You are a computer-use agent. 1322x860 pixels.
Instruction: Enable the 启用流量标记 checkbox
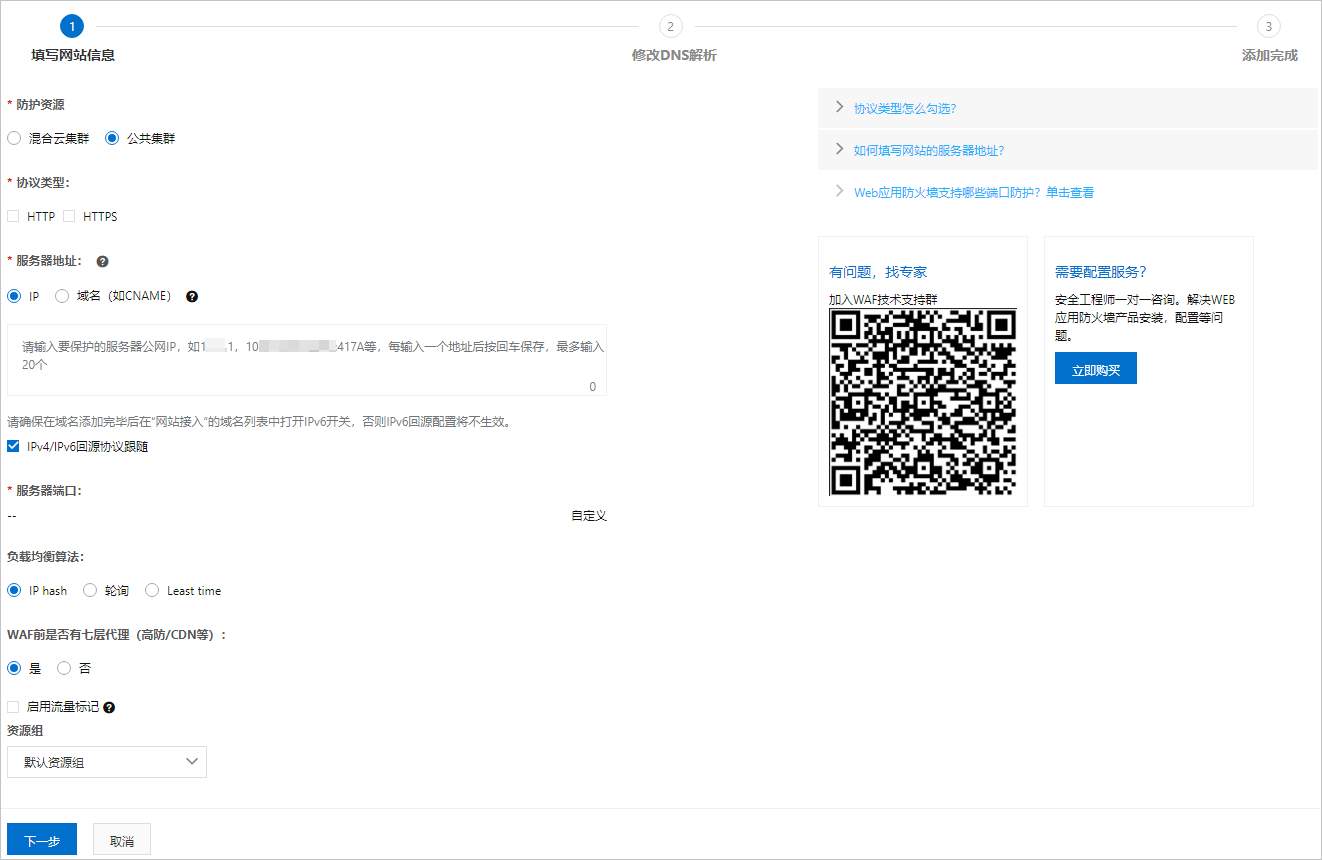coord(13,707)
